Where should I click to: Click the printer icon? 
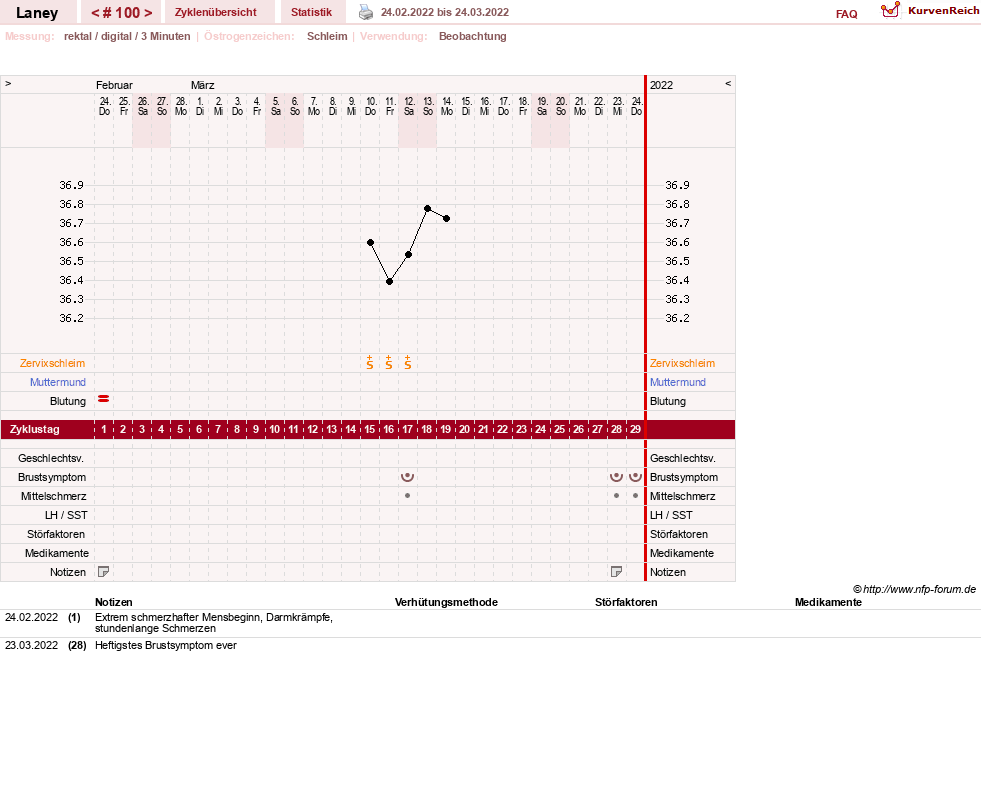tap(366, 12)
